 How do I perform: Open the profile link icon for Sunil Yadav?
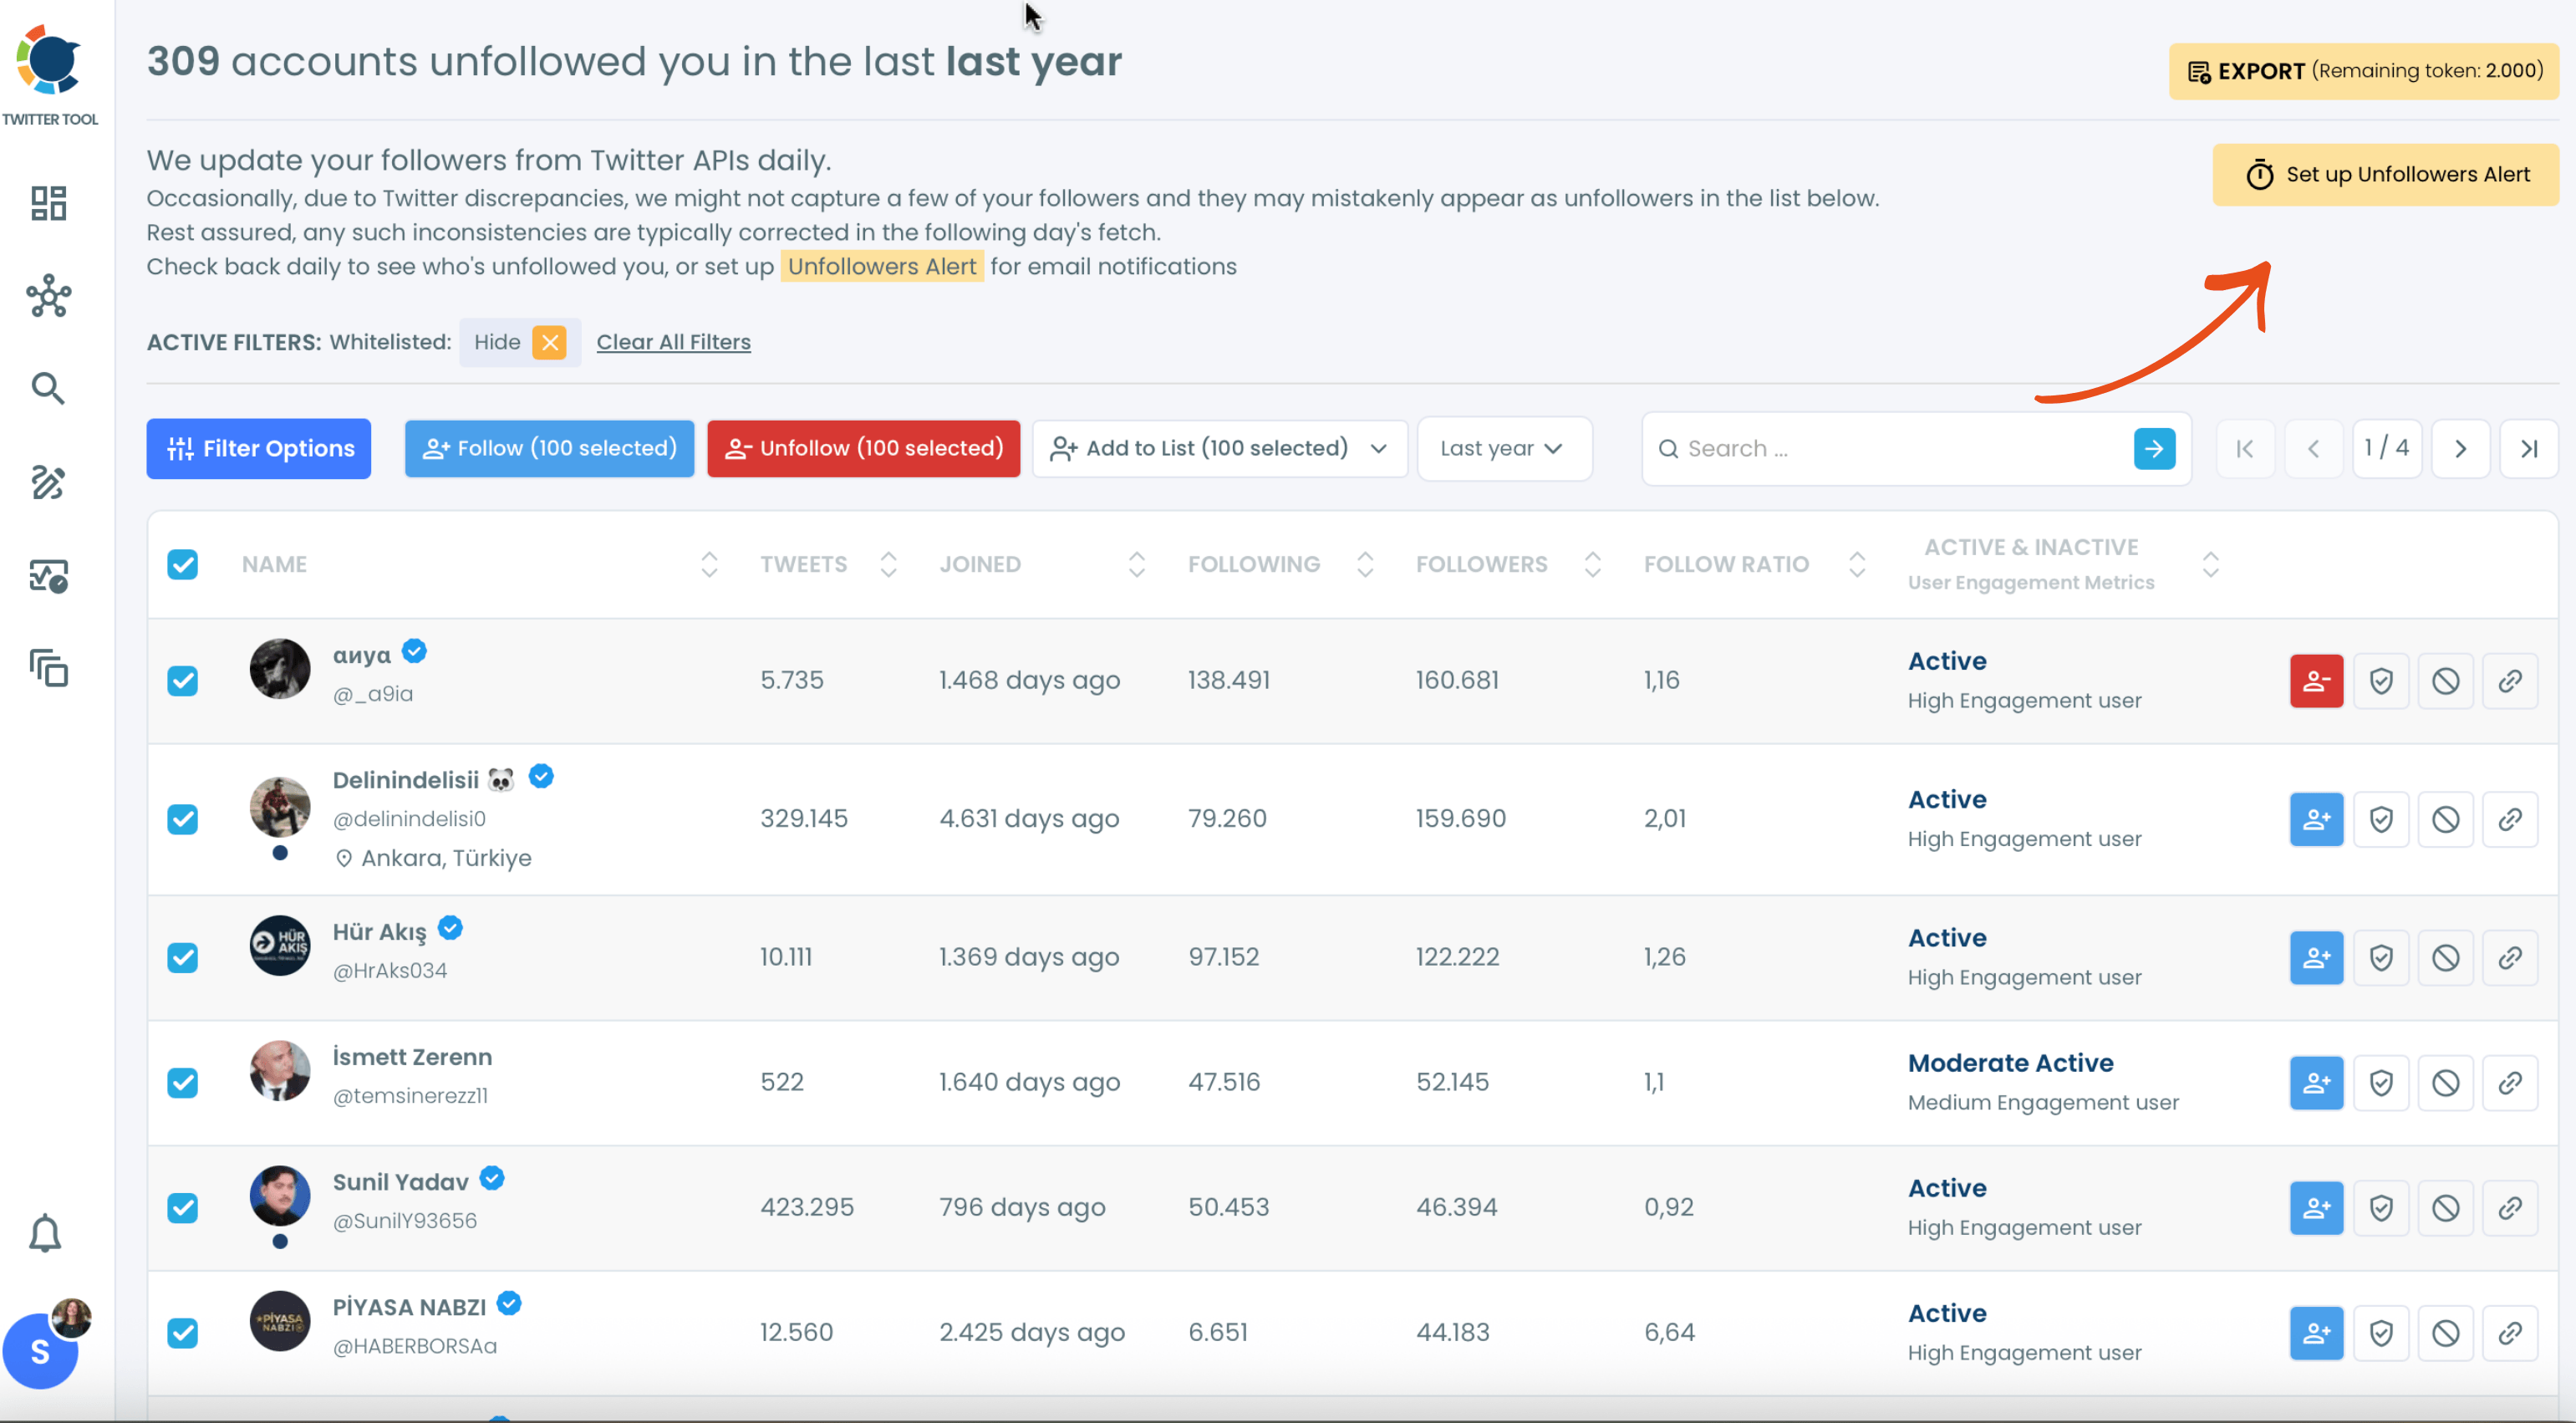tap(2510, 1207)
